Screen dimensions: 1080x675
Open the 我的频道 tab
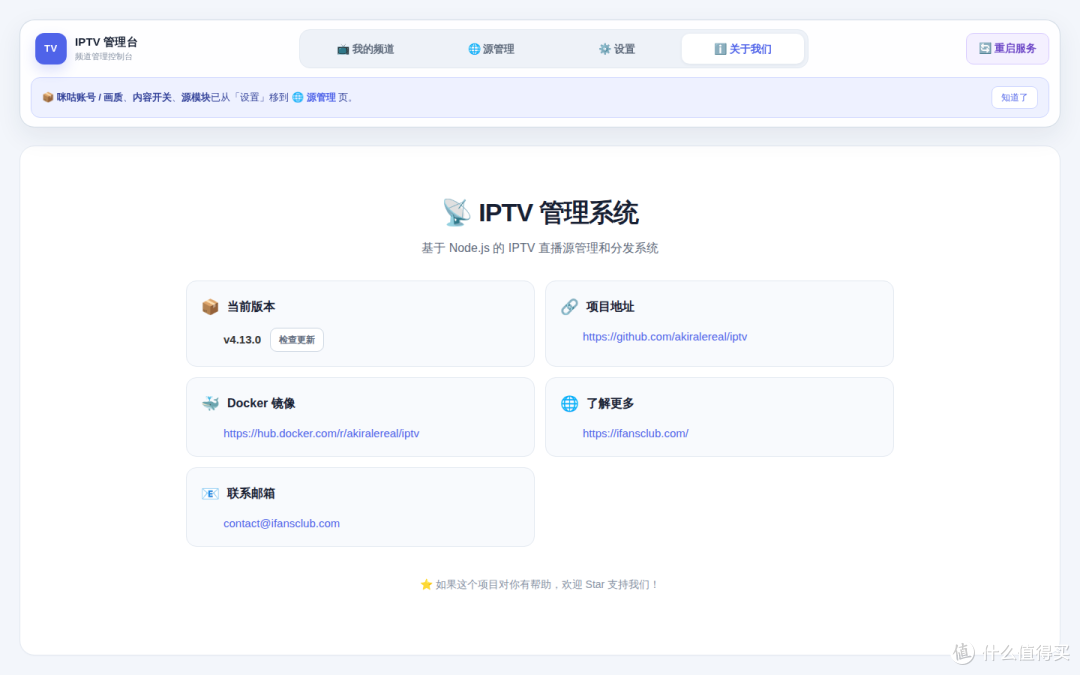[x=365, y=49]
